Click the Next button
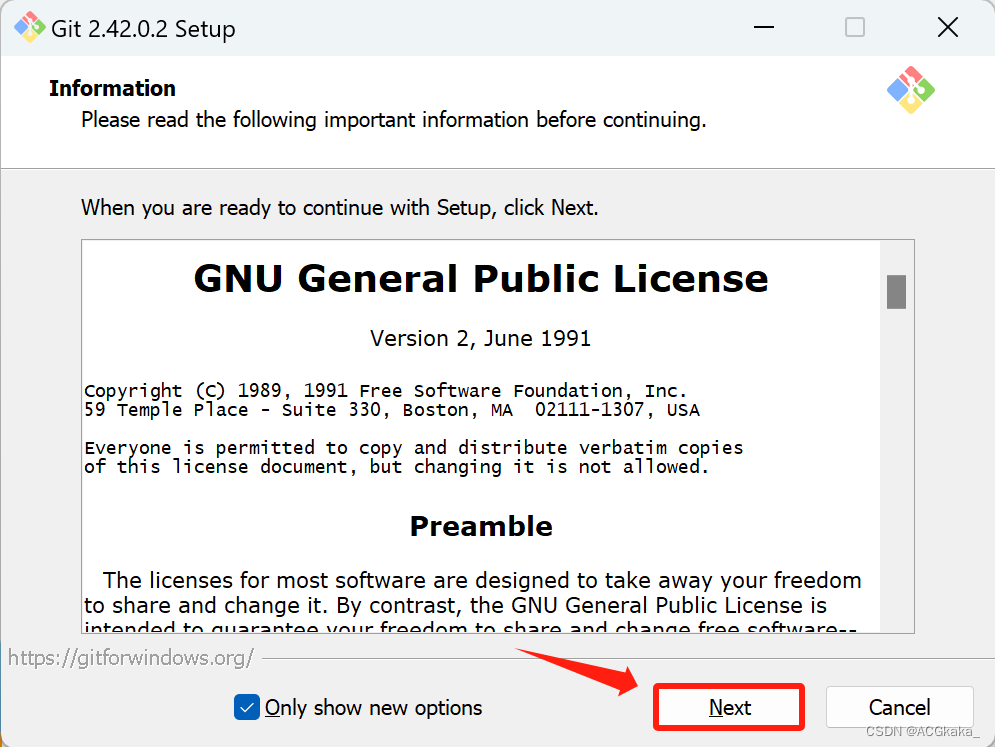 (x=728, y=707)
